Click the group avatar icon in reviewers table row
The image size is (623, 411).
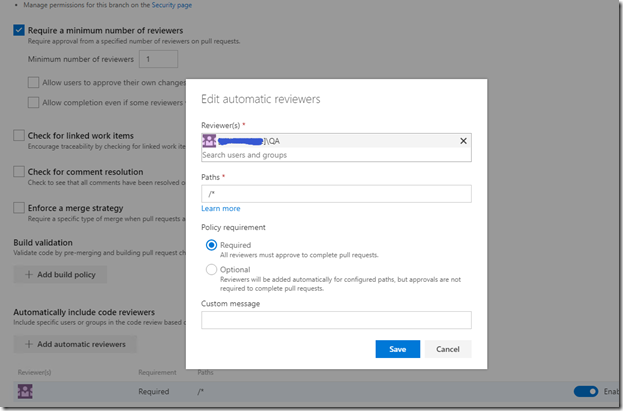25,391
